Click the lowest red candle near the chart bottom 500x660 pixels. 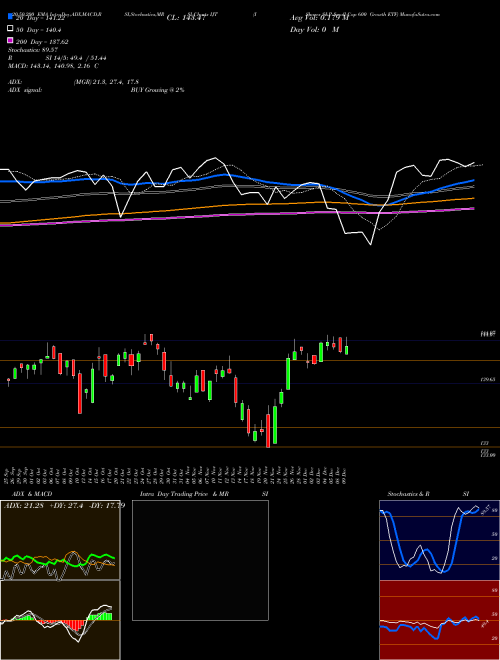268,429
